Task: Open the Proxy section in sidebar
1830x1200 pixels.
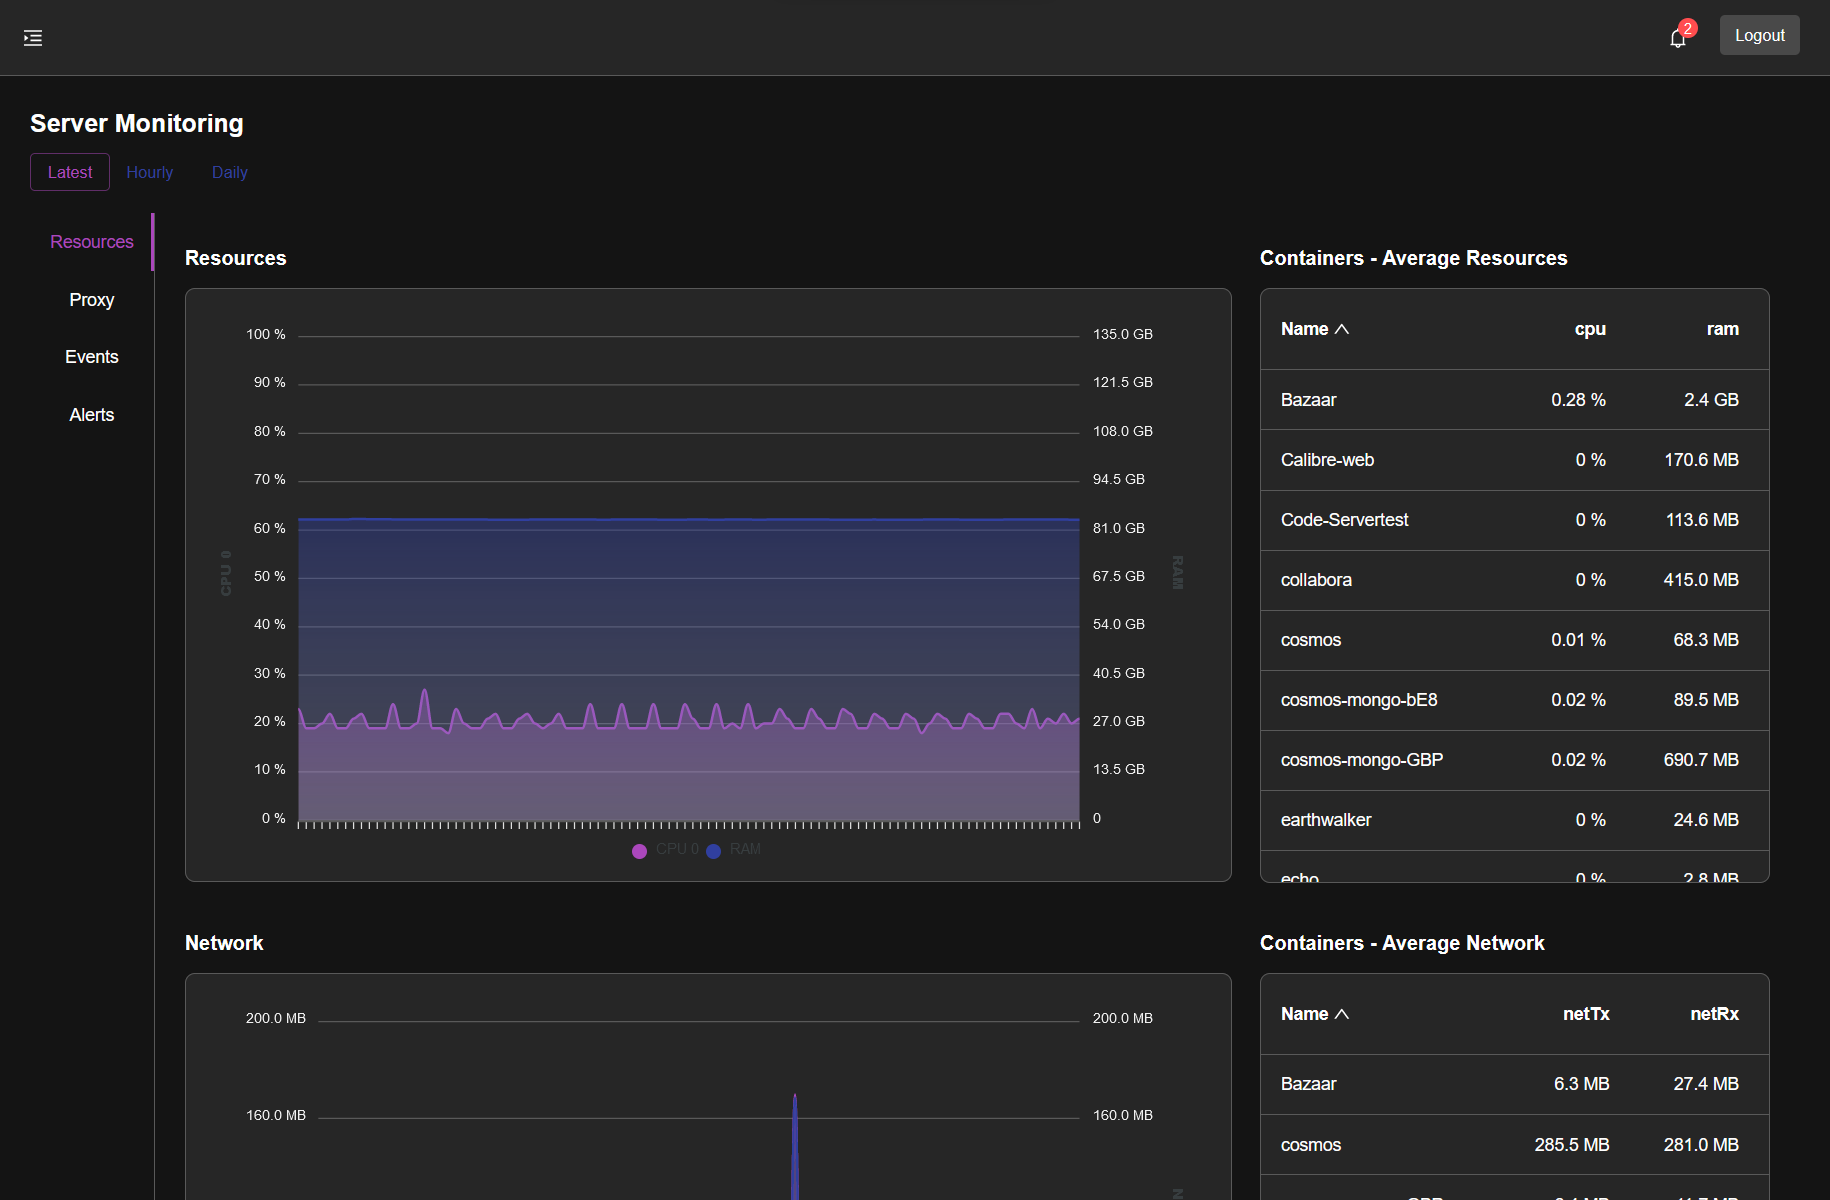Action: pos(91,300)
